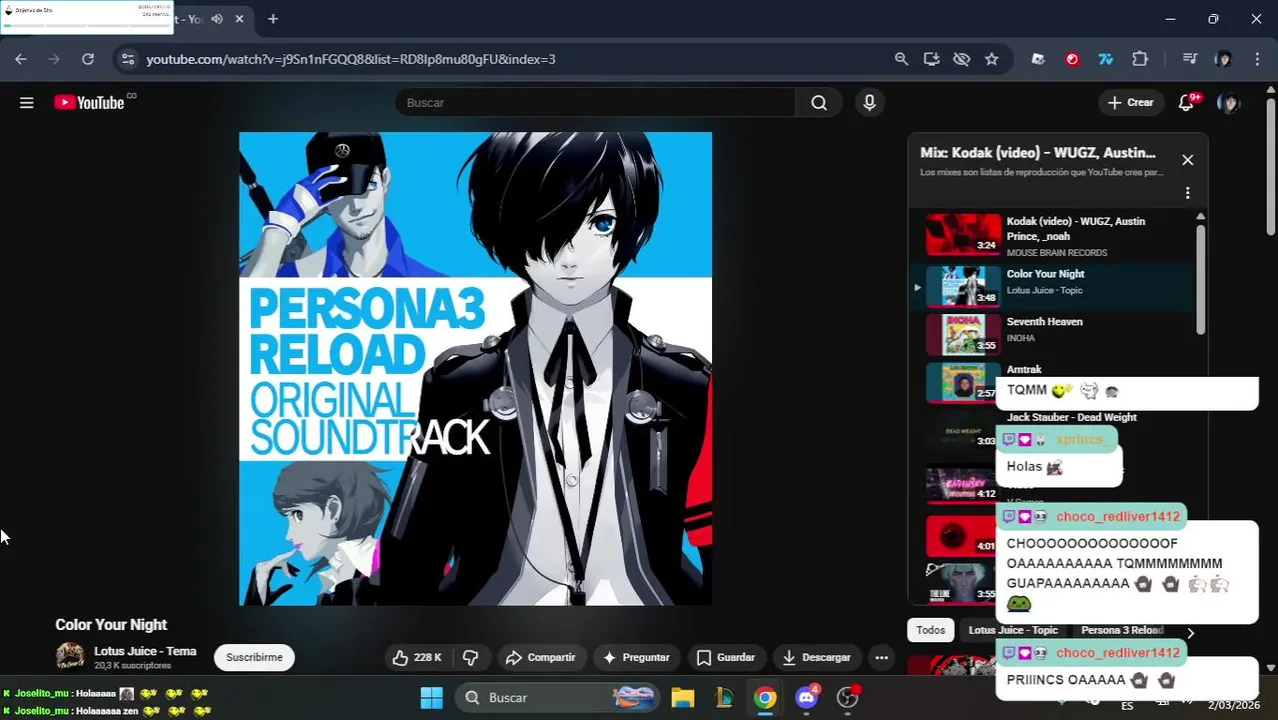Open OBS Studio from the taskbar
Viewport: 1278px width, 720px height.
848,697
